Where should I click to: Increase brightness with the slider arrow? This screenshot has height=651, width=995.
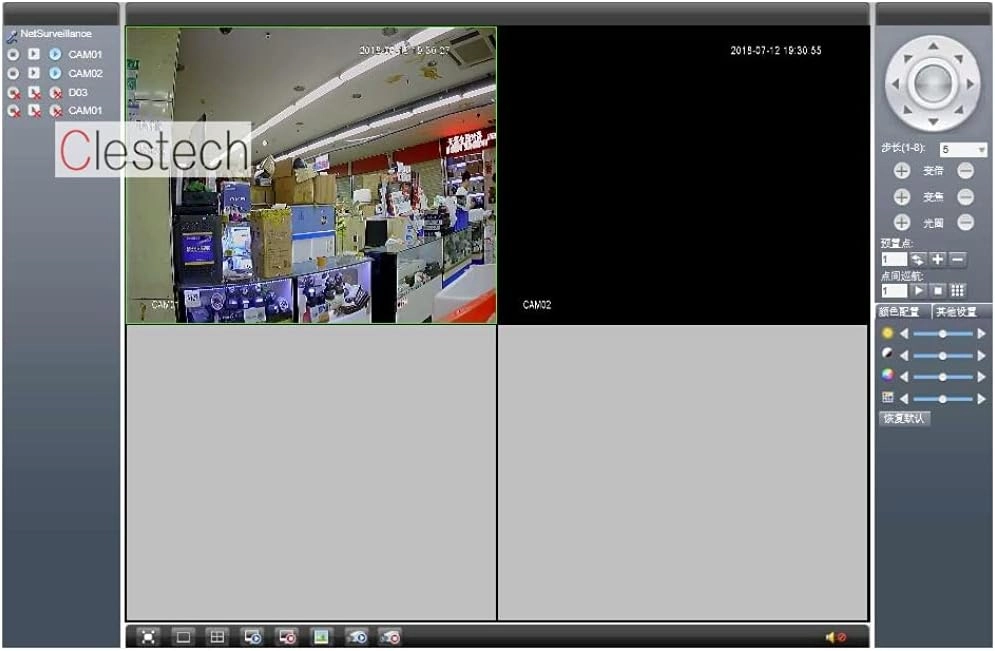[981, 333]
